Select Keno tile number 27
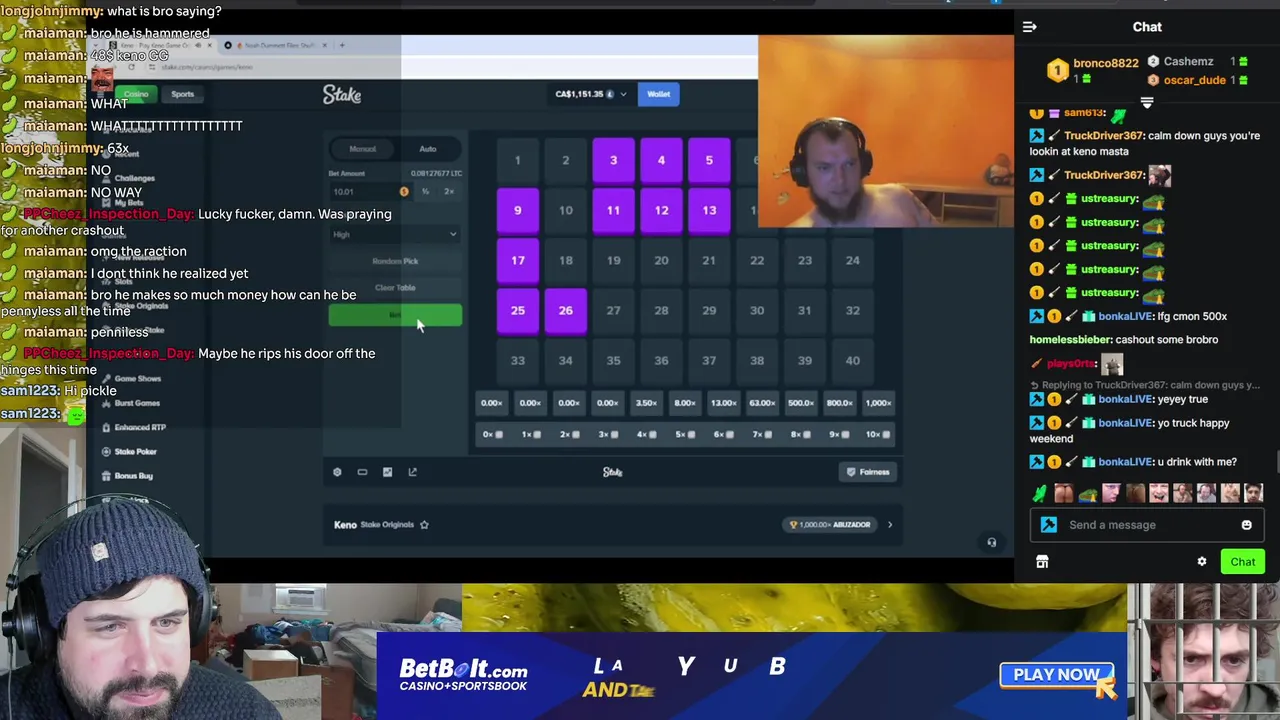The width and height of the screenshot is (1280, 720). click(x=613, y=310)
